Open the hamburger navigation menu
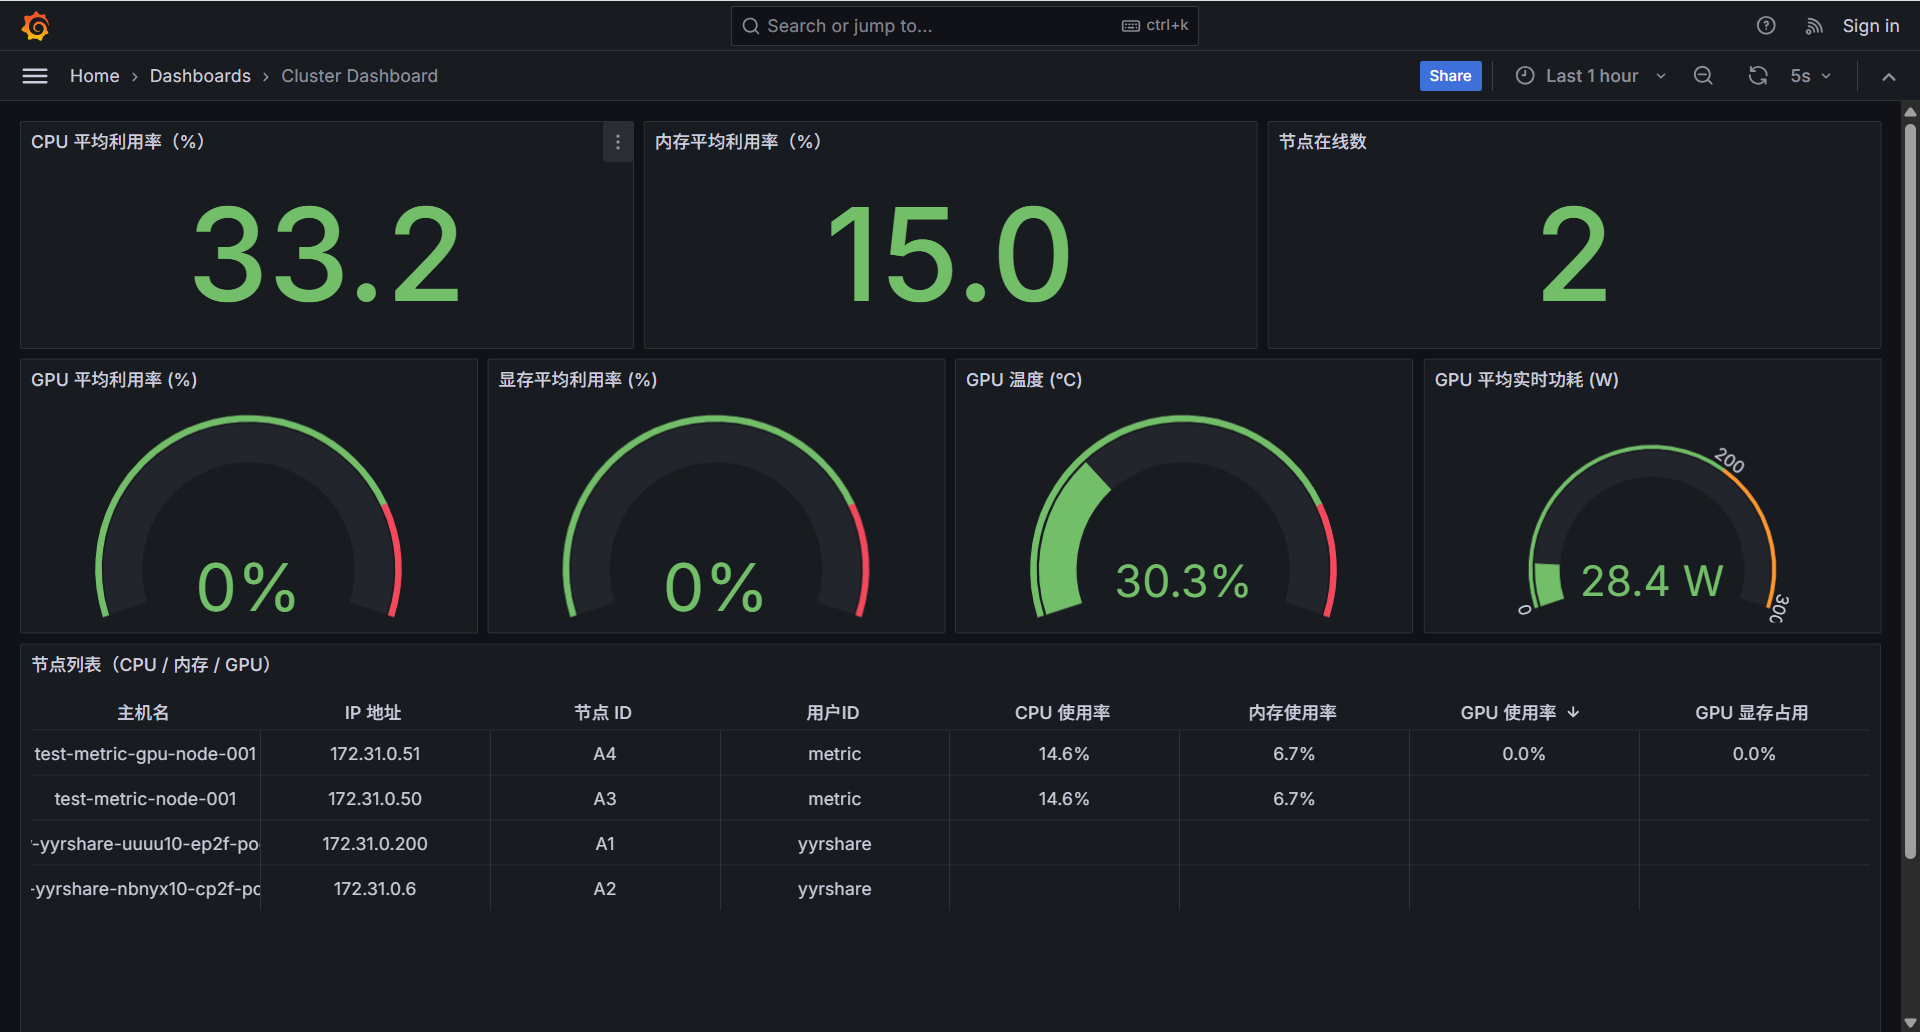Viewport: 1920px width, 1032px height. [x=35, y=76]
